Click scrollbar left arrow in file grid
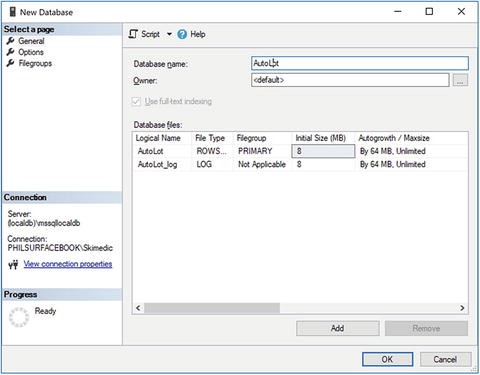Image resolution: width=480 pixels, height=375 pixels. point(138,308)
